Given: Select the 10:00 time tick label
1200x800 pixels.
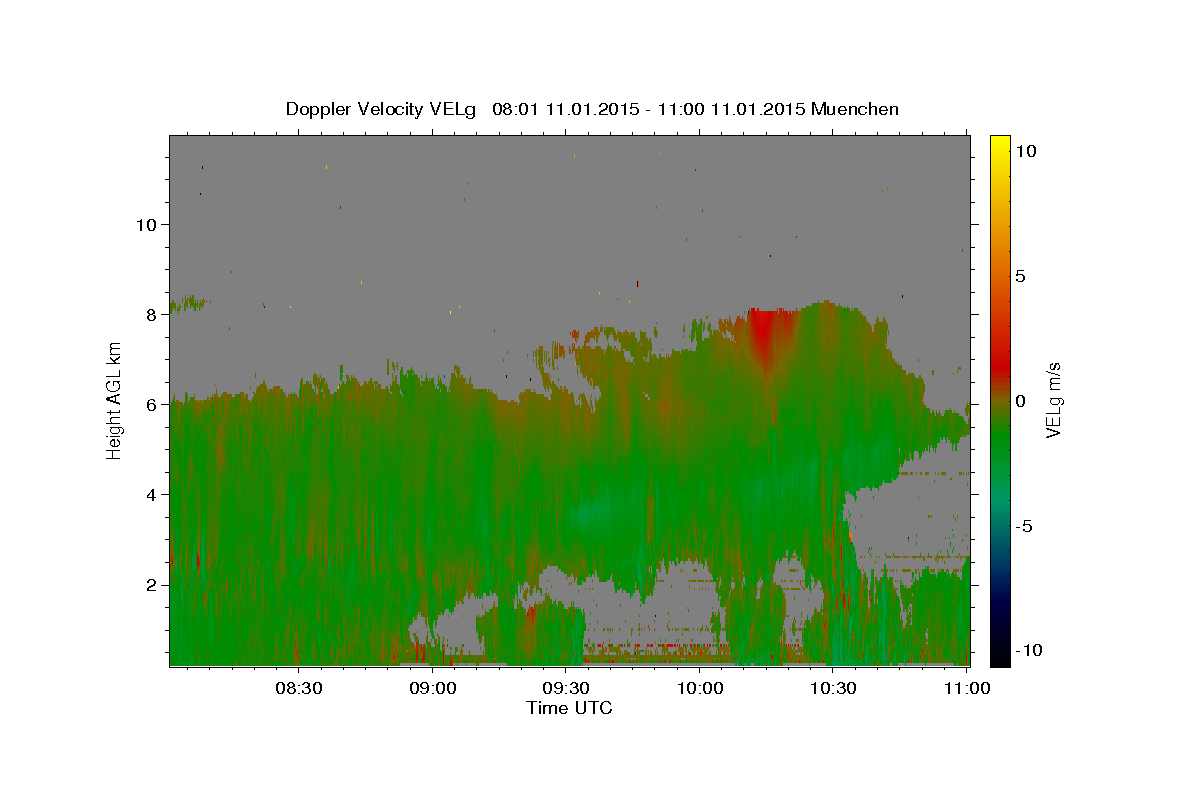Looking at the screenshot, I should (x=700, y=688).
